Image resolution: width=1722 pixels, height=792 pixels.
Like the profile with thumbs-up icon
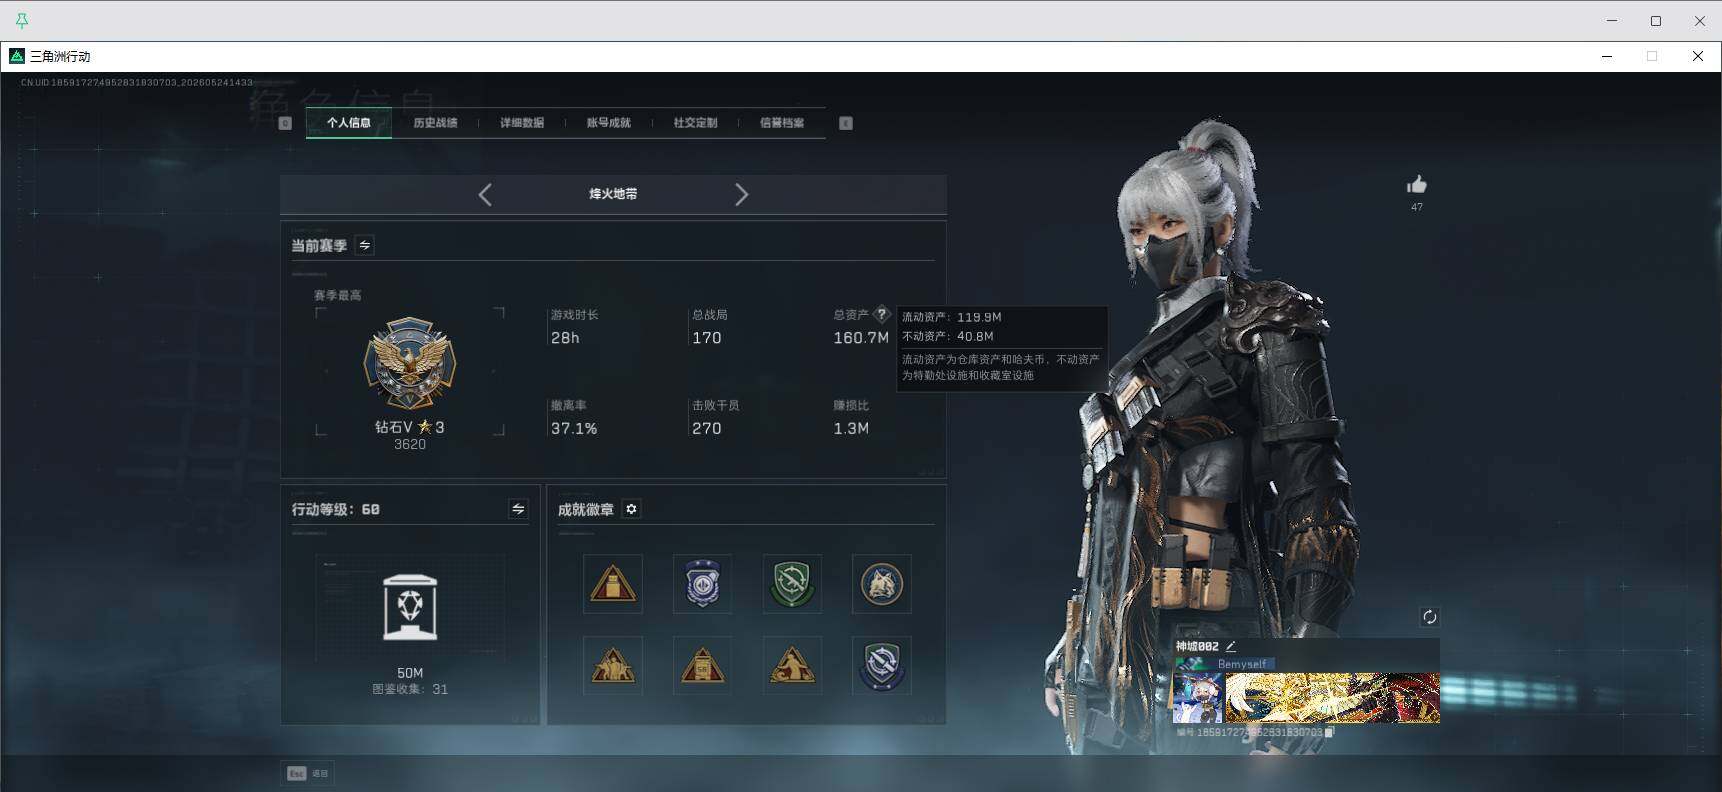(1417, 184)
